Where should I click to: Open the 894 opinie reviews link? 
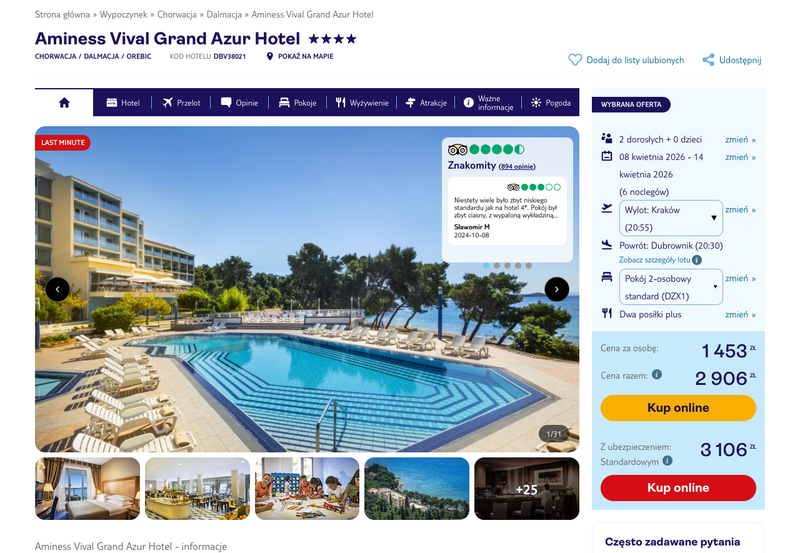click(x=517, y=167)
